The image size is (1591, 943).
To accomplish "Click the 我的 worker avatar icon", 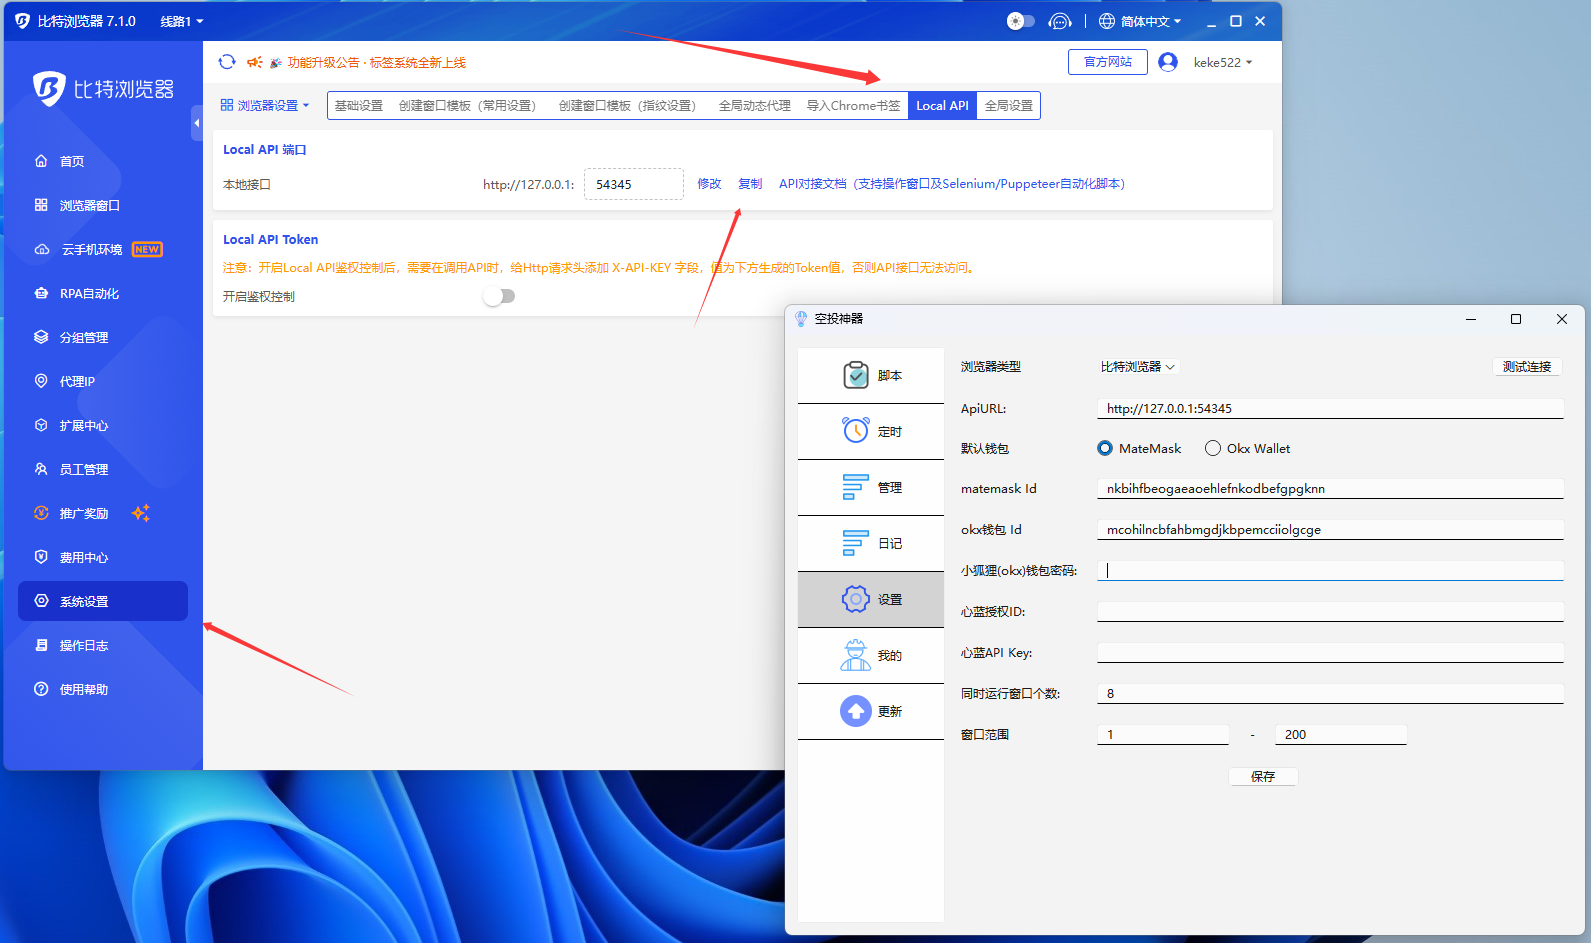I will click(x=855, y=655).
